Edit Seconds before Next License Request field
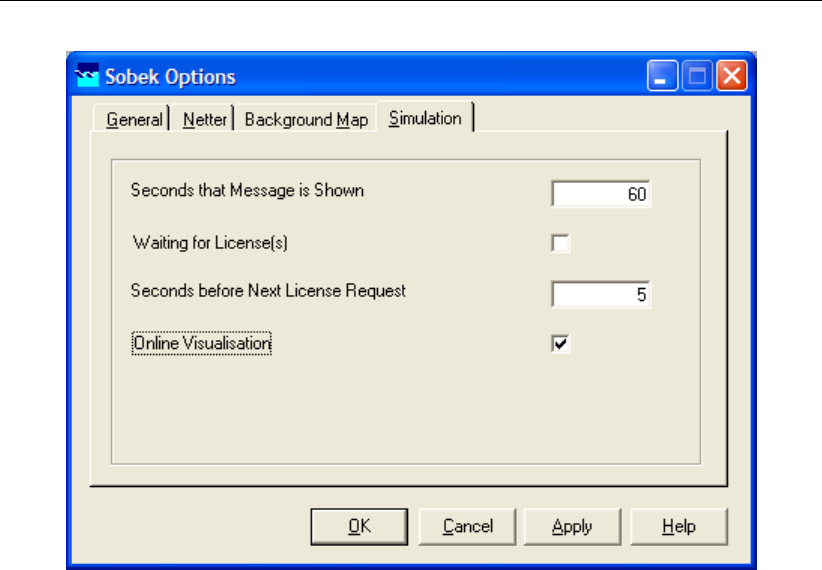 coord(601,294)
